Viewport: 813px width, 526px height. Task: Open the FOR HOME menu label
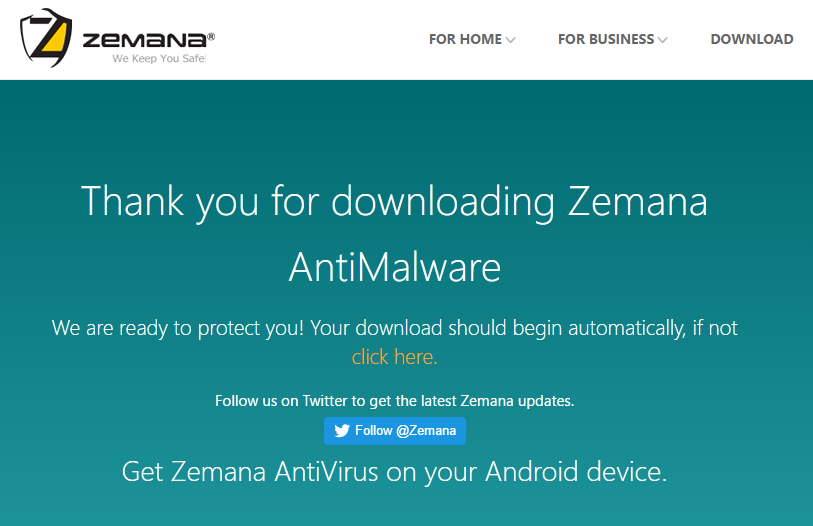coord(465,39)
